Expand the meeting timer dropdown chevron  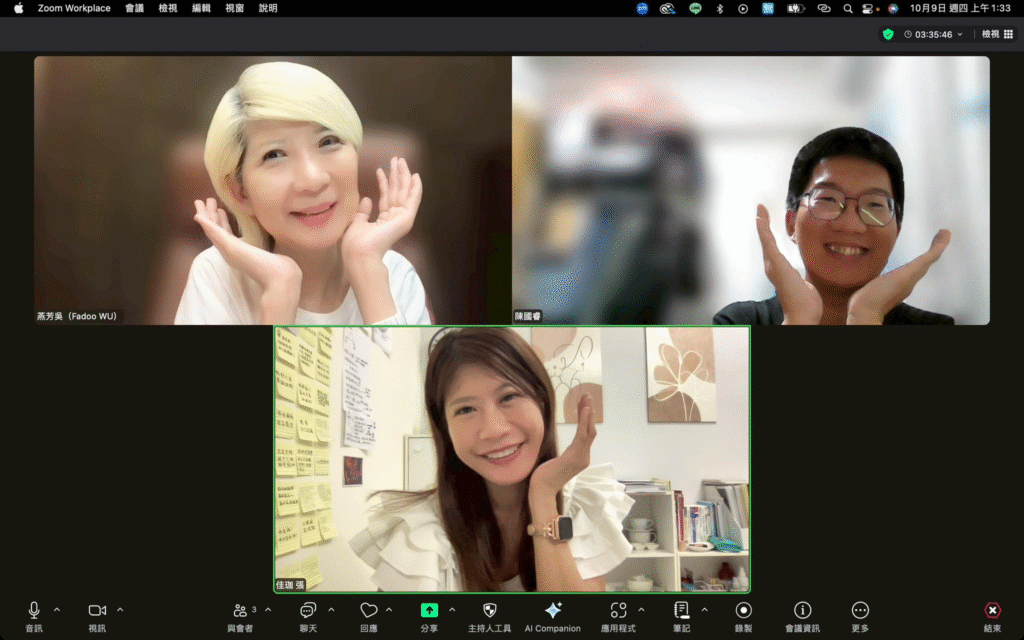[960, 34]
